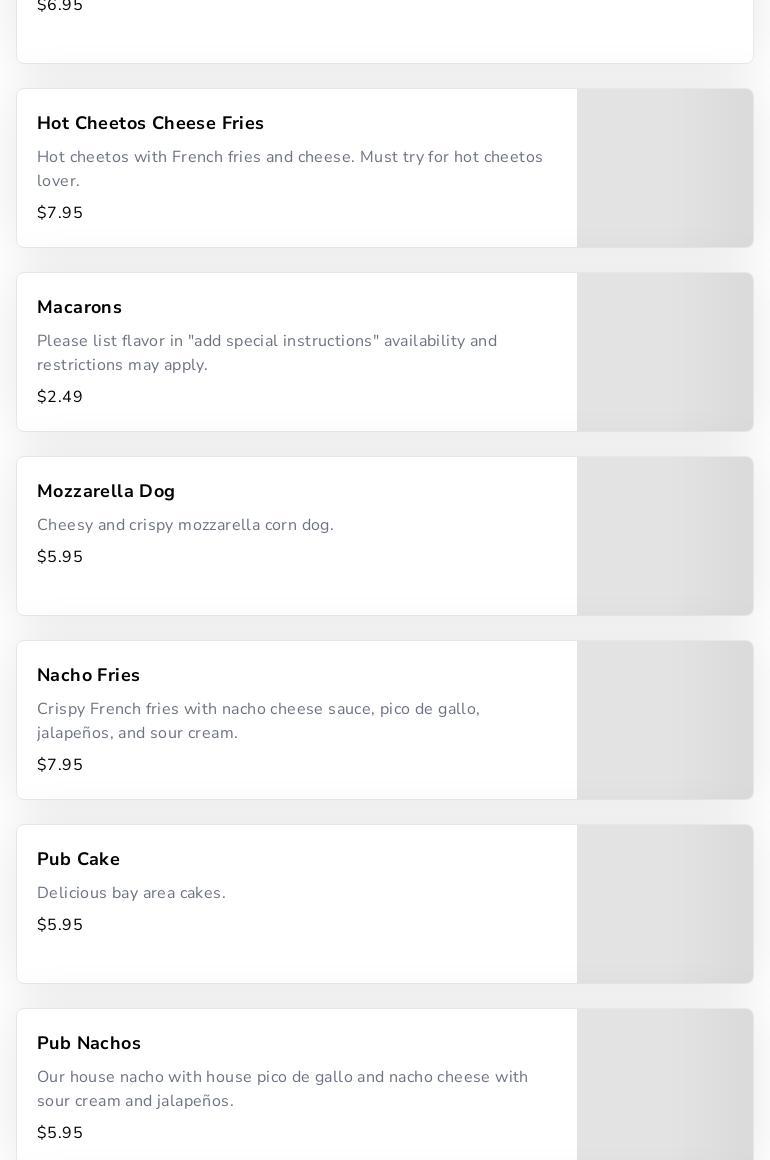Select the Pub Nachos item title
The image size is (770, 1160).
[x=89, y=1043]
